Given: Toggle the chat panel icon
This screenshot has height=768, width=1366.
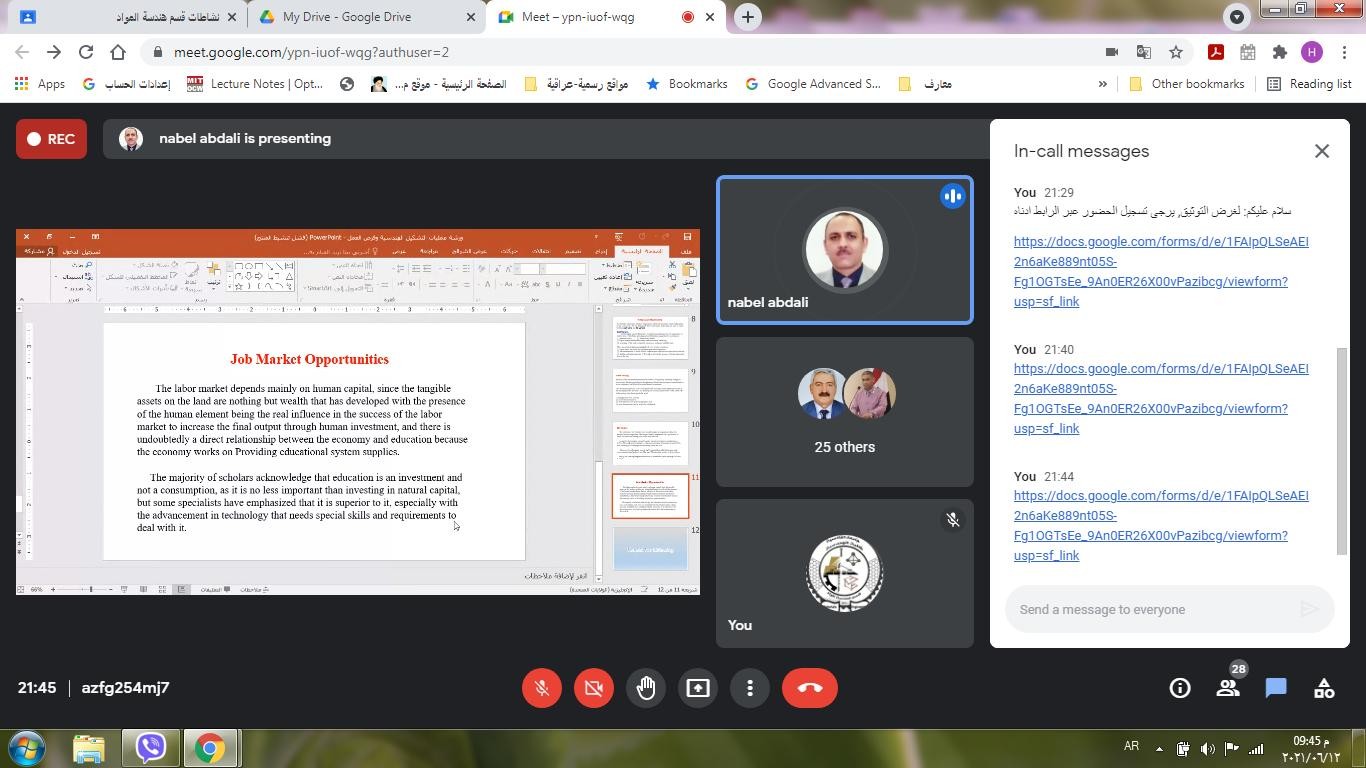Looking at the screenshot, I should (x=1276, y=688).
